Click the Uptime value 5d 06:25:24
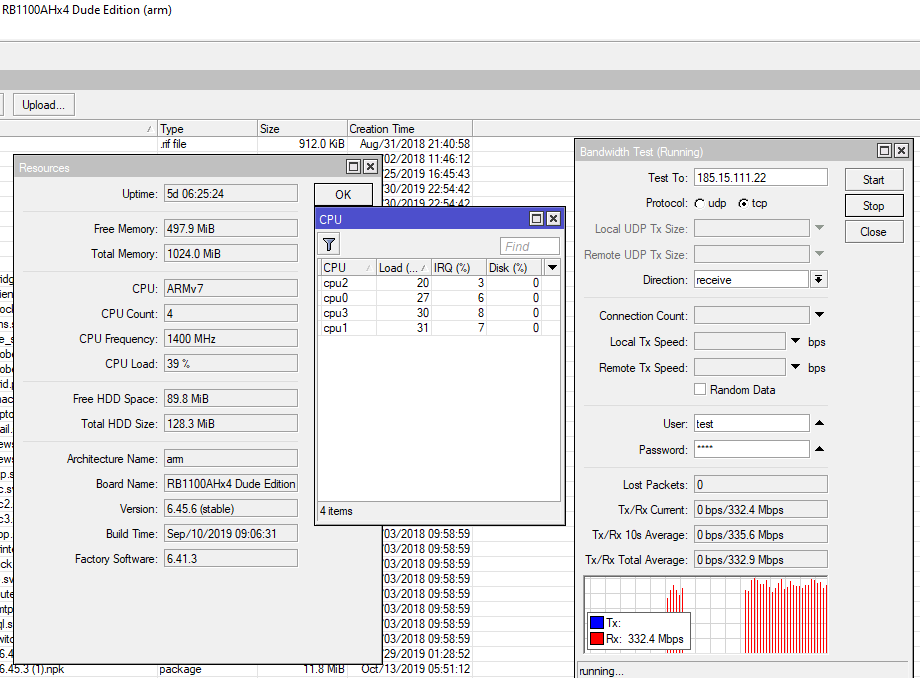This screenshot has height=678, width=920. (231, 194)
